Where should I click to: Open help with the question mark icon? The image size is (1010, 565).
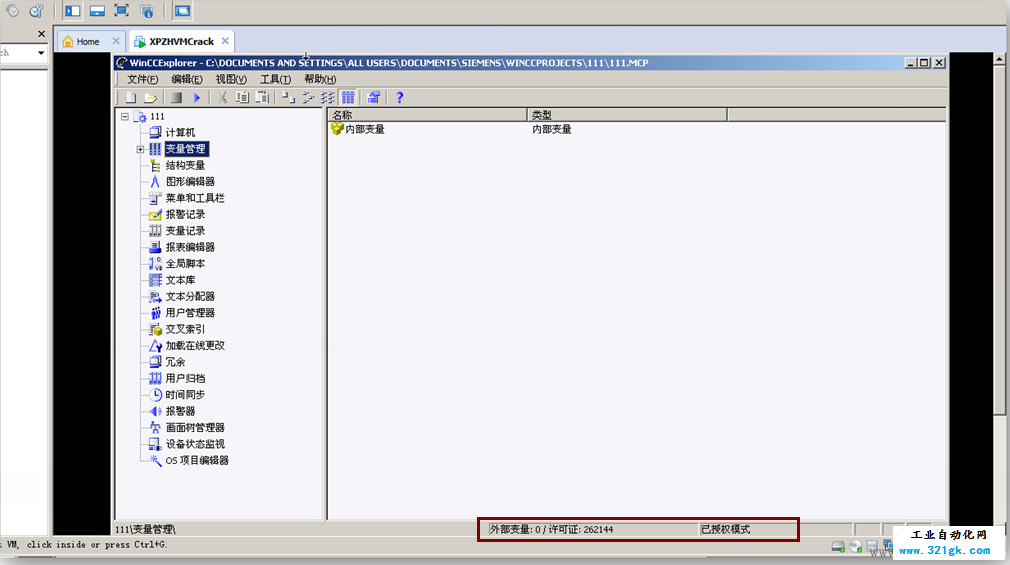tap(399, 97)
